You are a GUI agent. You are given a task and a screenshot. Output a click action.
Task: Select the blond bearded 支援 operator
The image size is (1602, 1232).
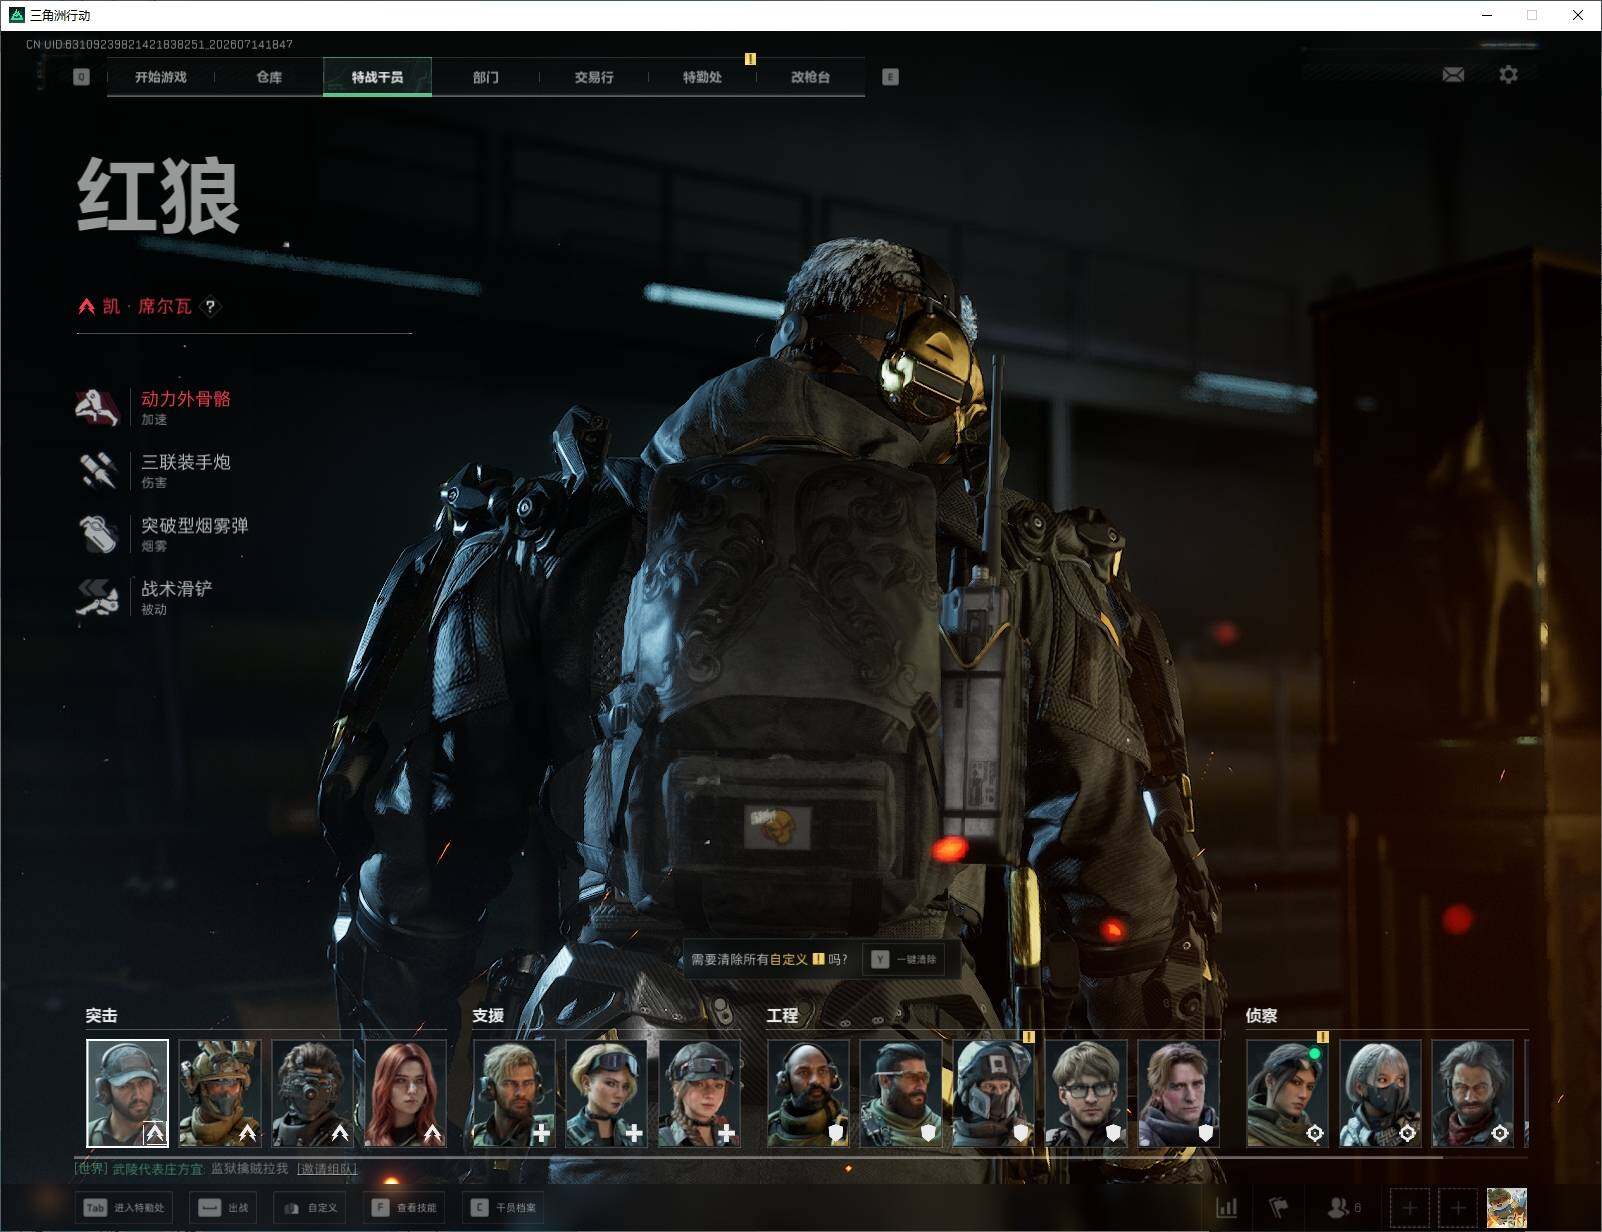click(514, 1093)
